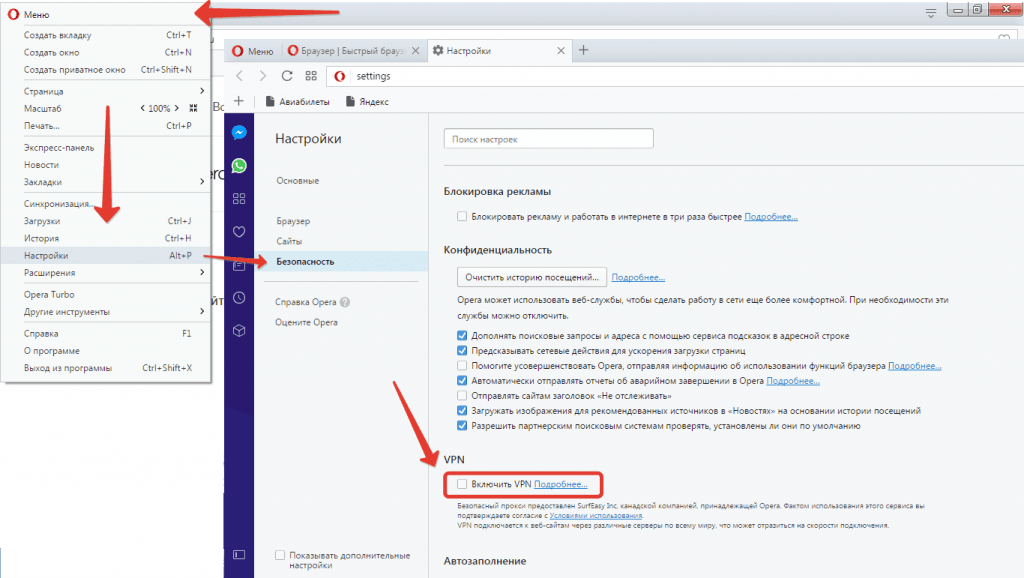The image size is (1024, 578).
Task: Click Справка Opera link
Action: pyautogui.click(x=306, y=302)
